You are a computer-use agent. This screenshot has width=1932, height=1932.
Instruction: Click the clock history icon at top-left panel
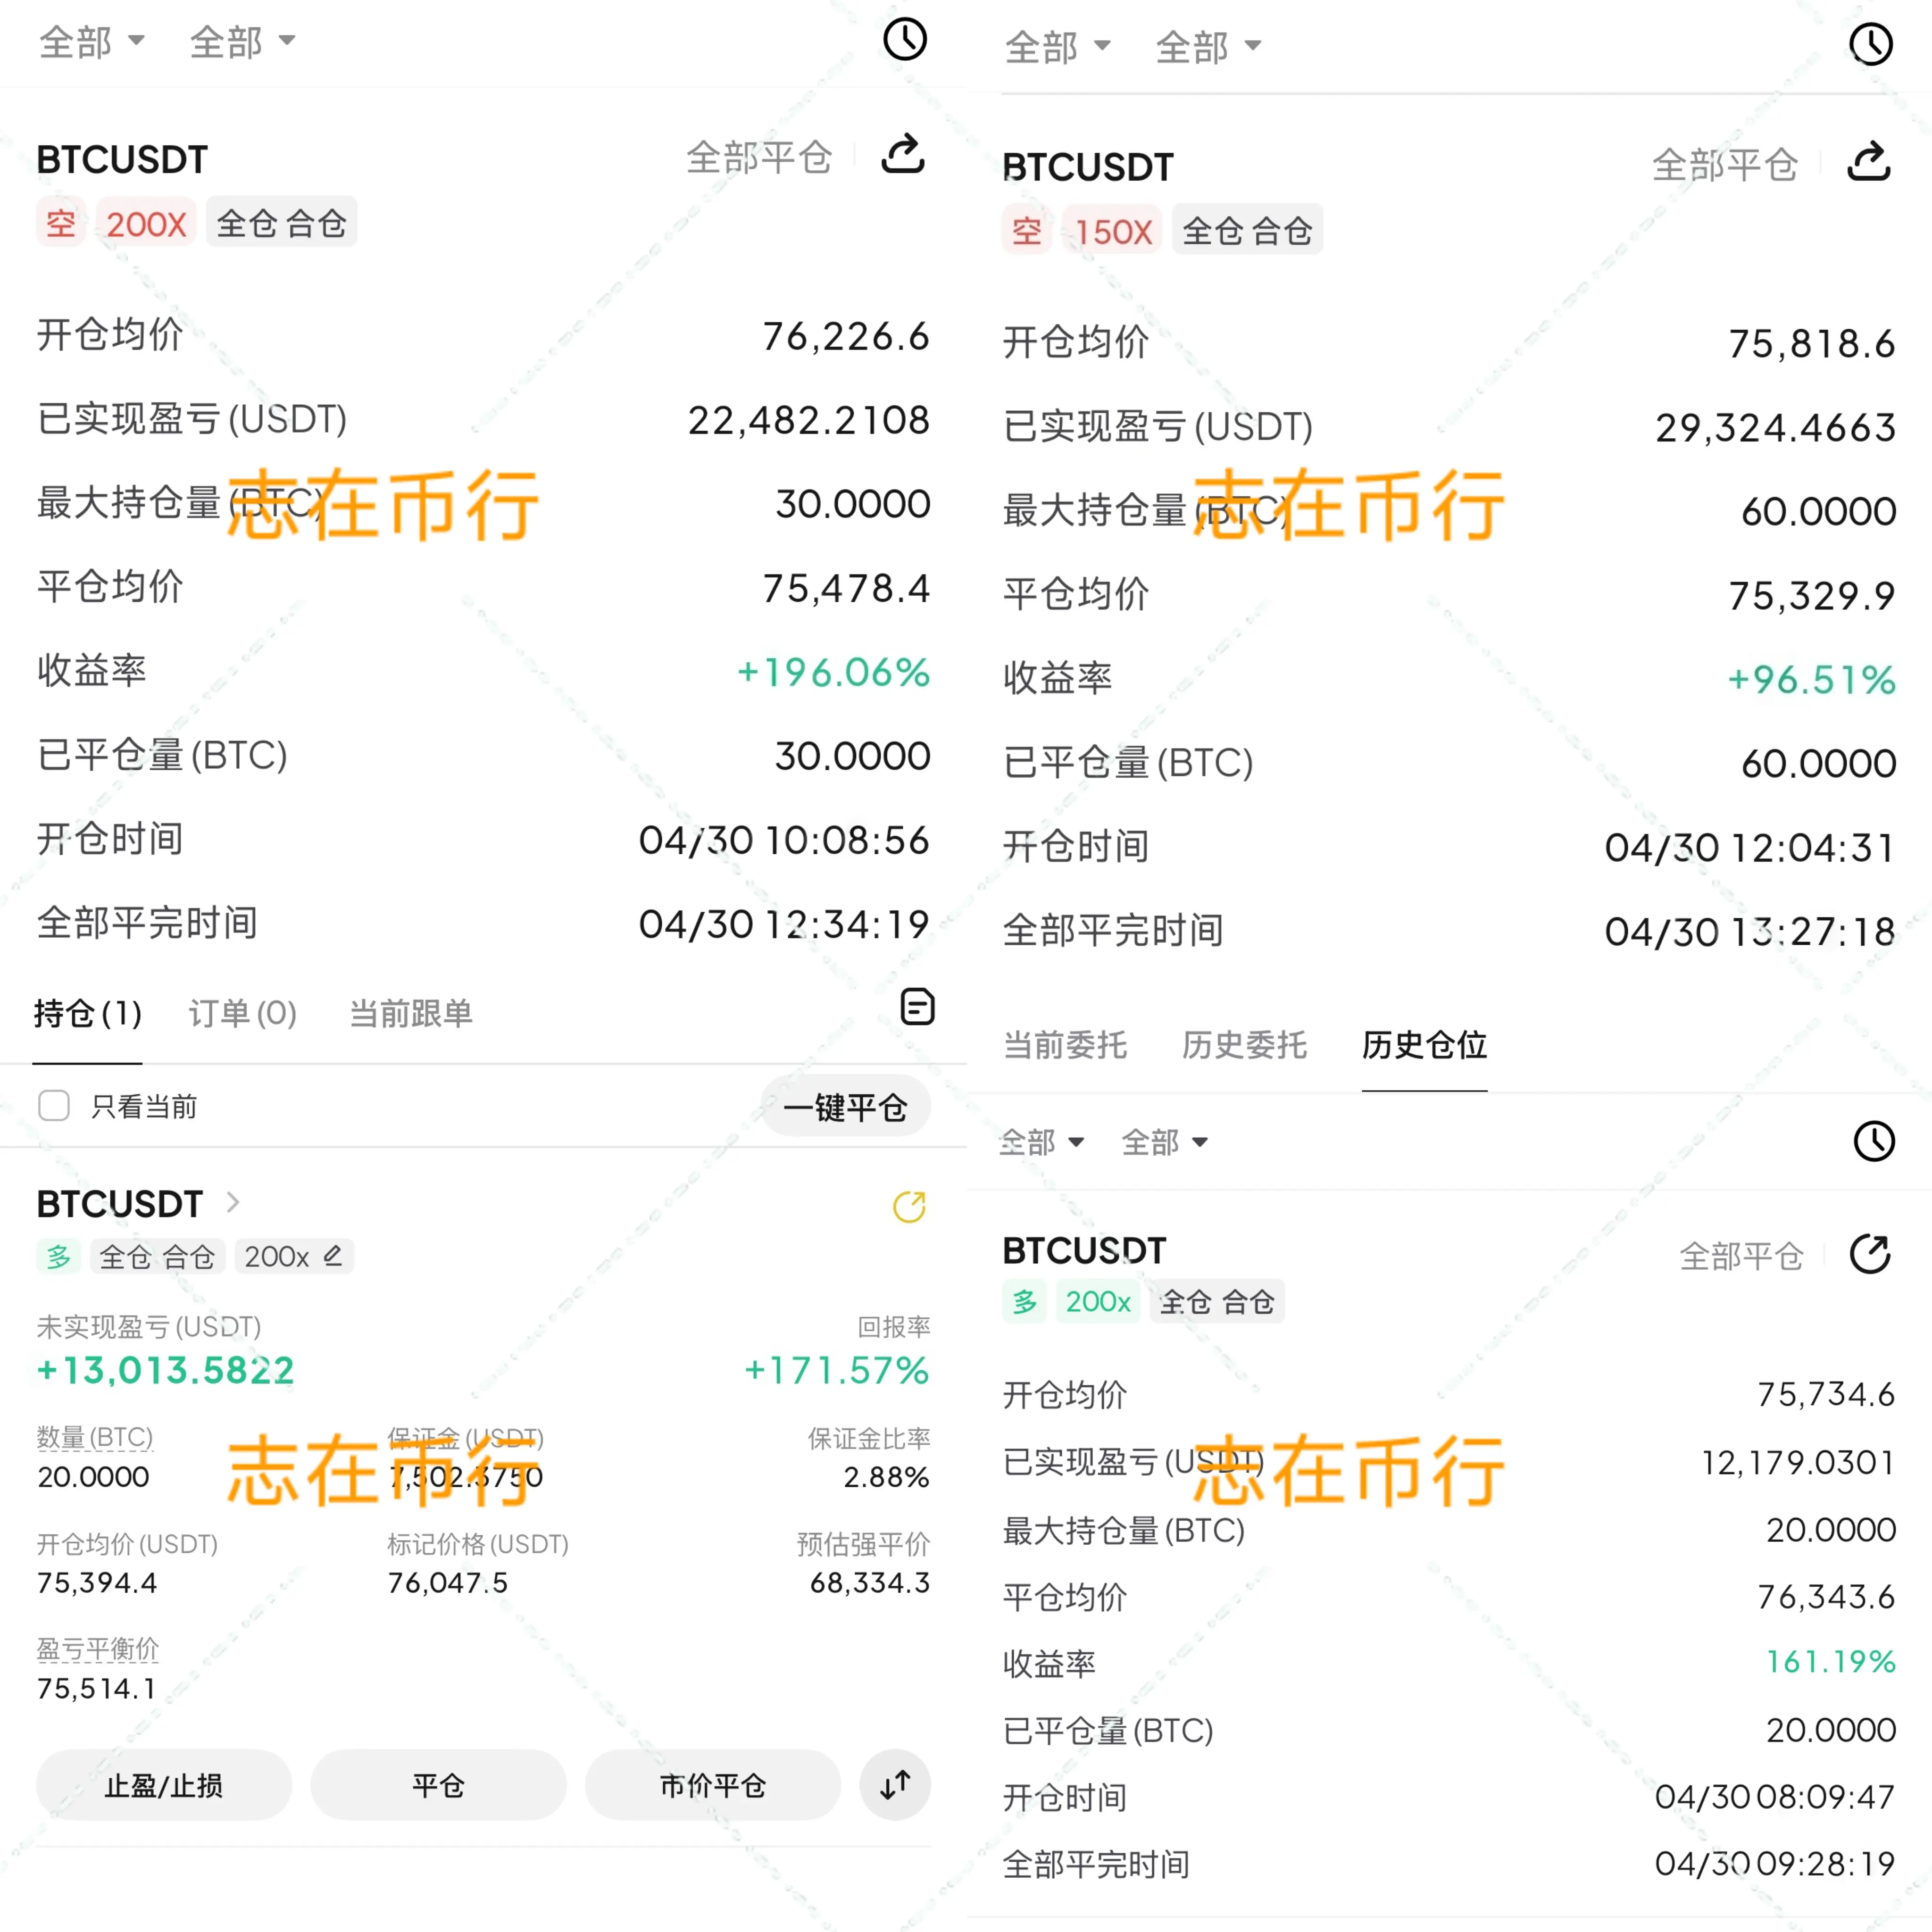click(904, 40)
